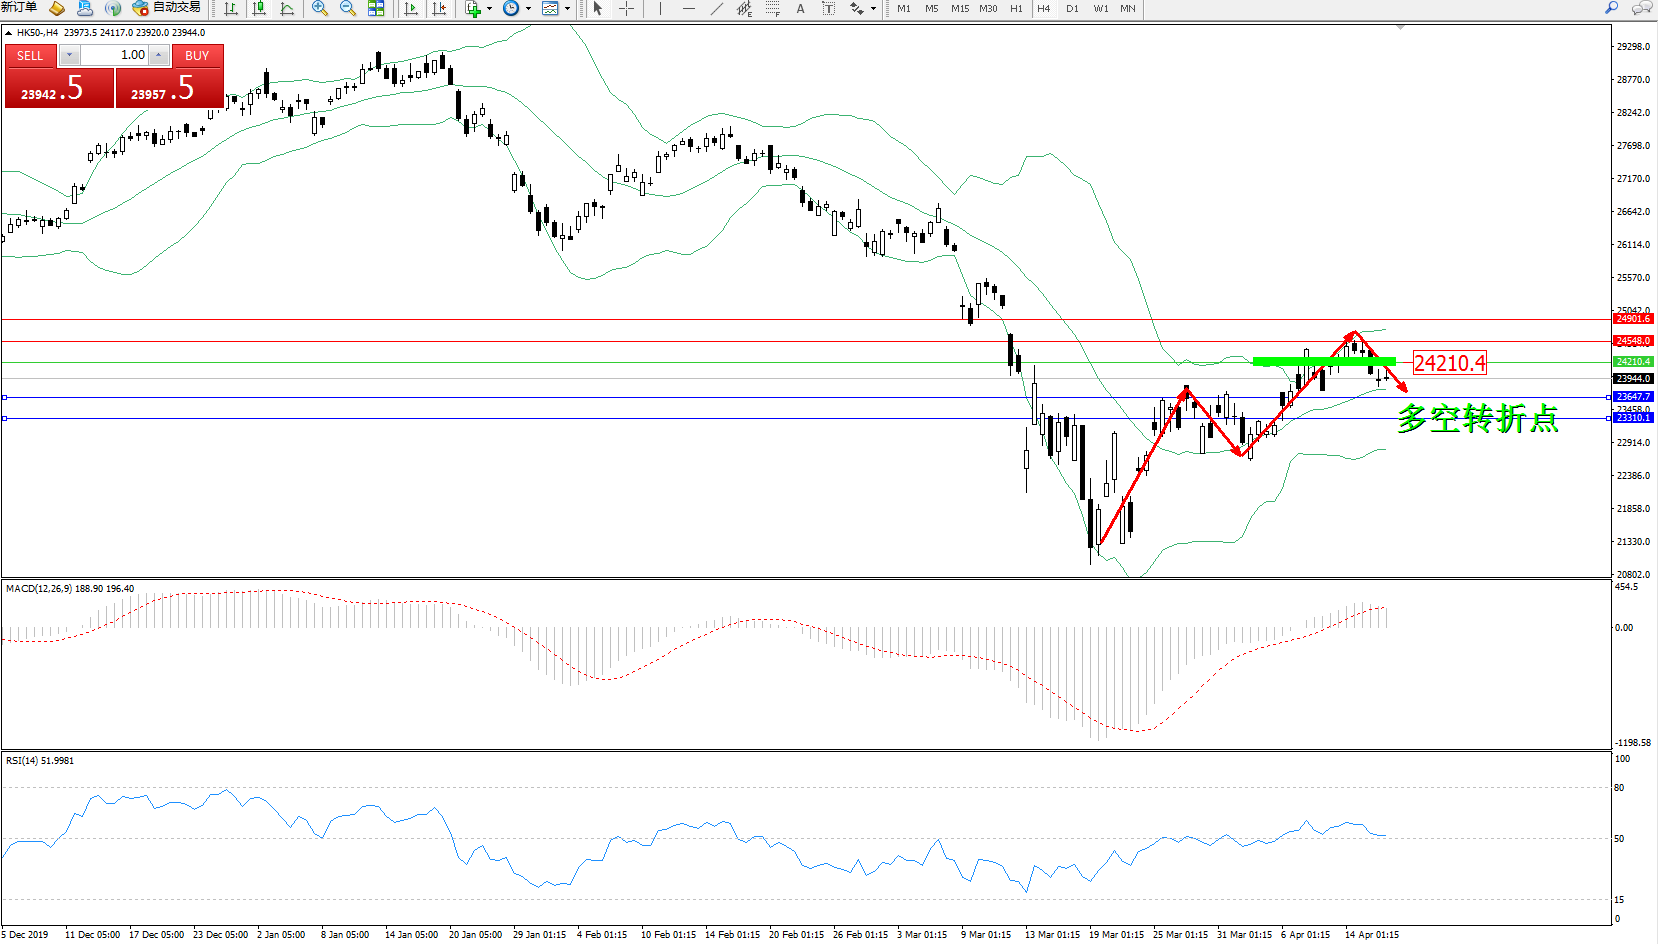Select the Fibonacci retracement tool

(772, 8)
